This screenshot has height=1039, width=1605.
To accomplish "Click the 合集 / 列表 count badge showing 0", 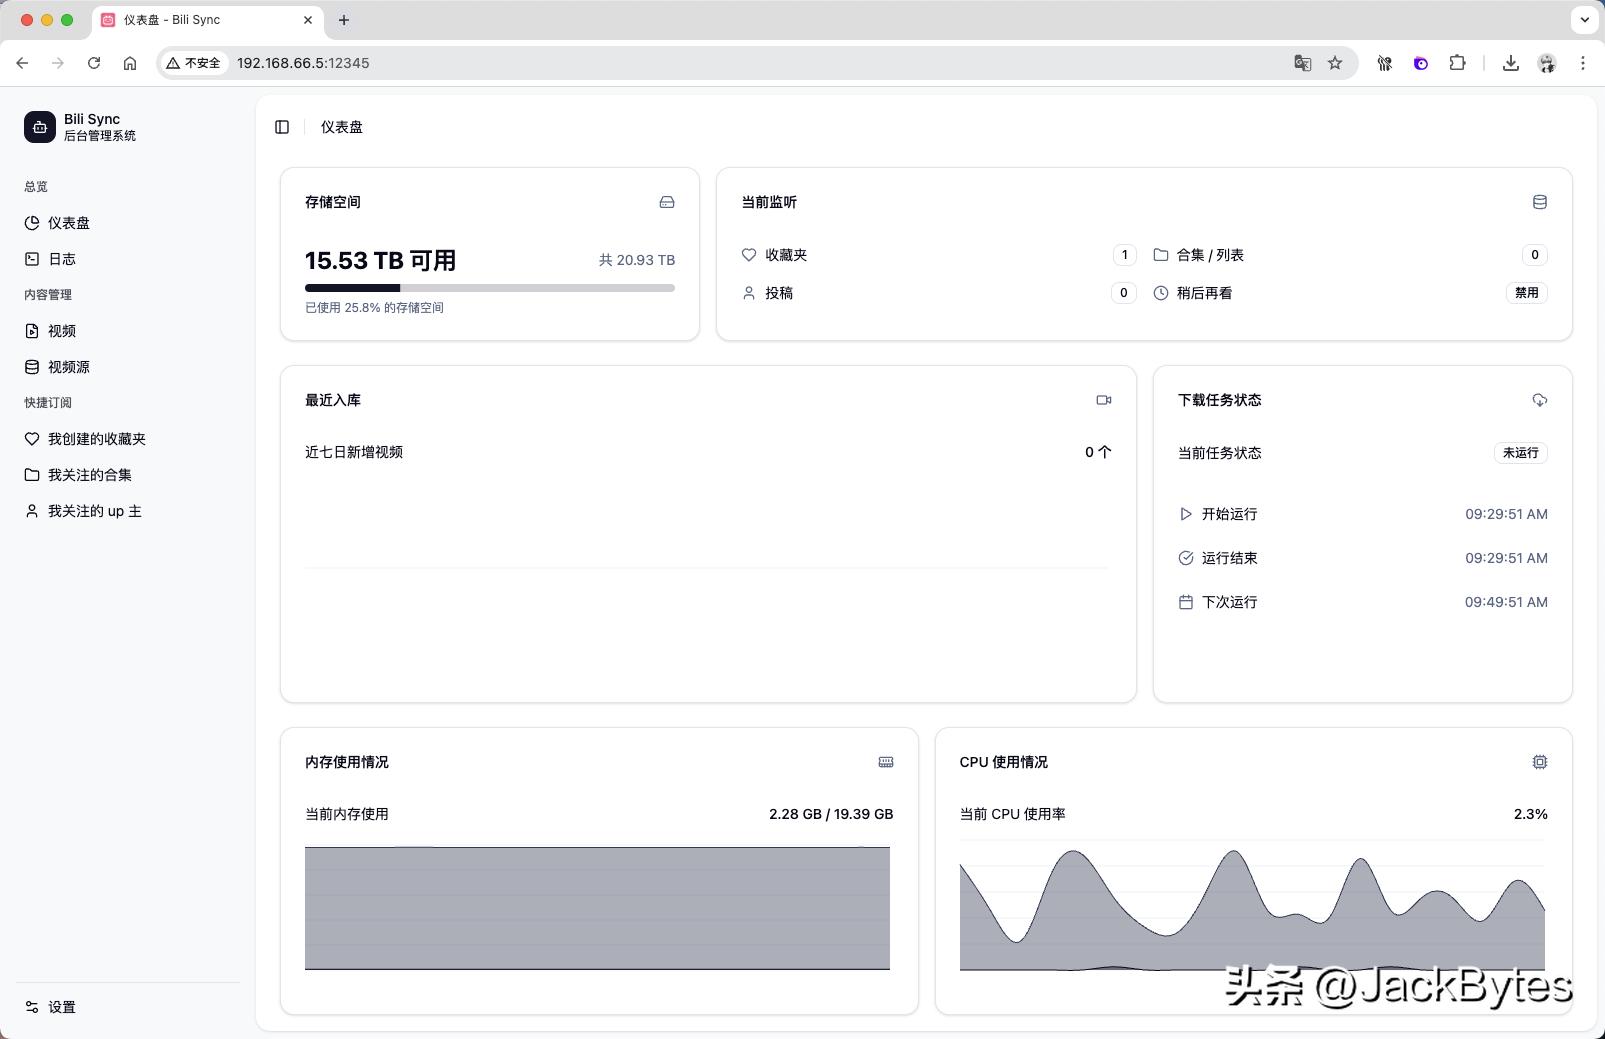I will pyautogui.click(x=1535, y=255).
